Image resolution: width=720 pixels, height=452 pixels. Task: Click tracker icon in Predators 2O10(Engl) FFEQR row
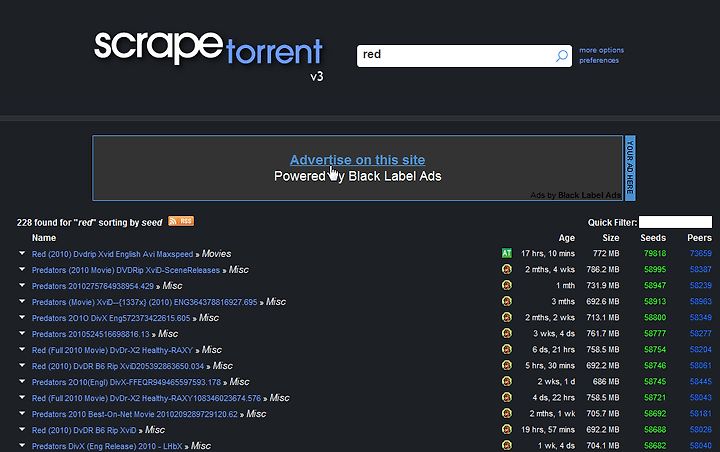point(506,381)
